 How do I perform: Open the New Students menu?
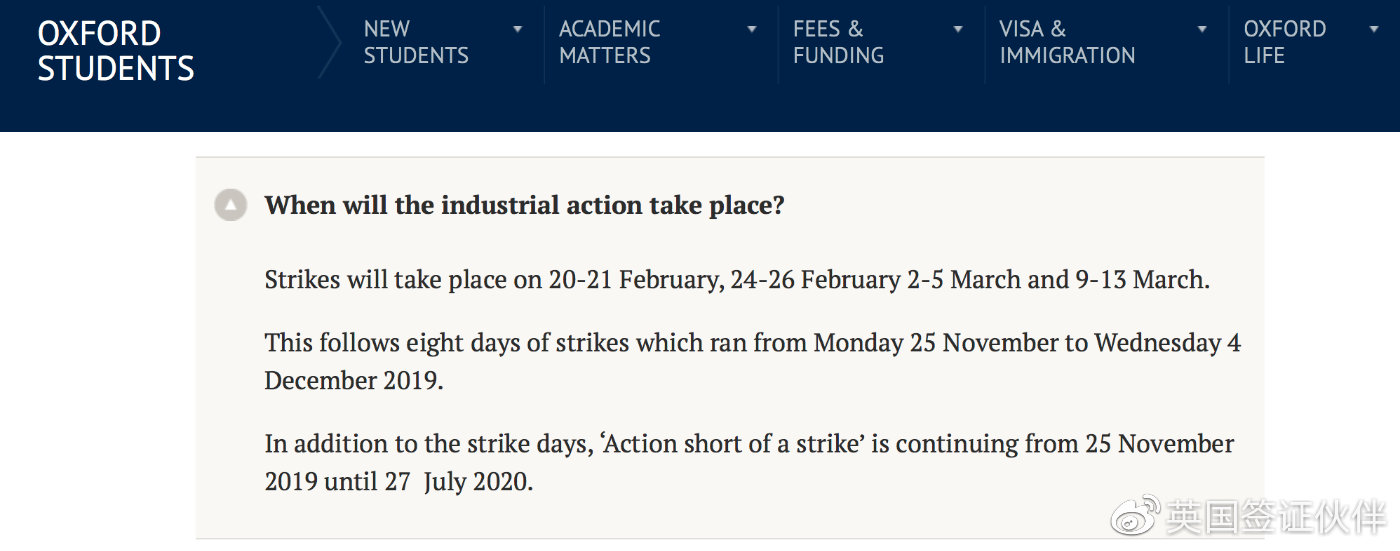point(416,42)
